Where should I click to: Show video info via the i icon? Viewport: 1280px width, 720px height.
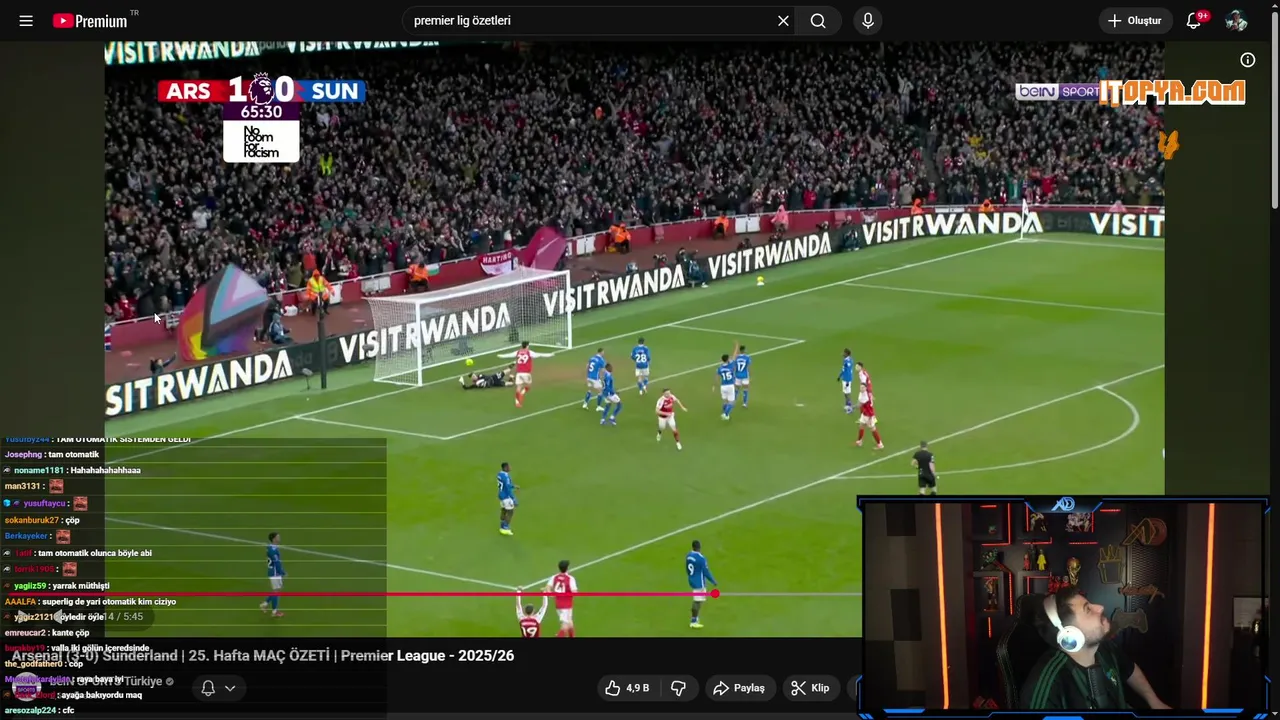[1247, 60]
